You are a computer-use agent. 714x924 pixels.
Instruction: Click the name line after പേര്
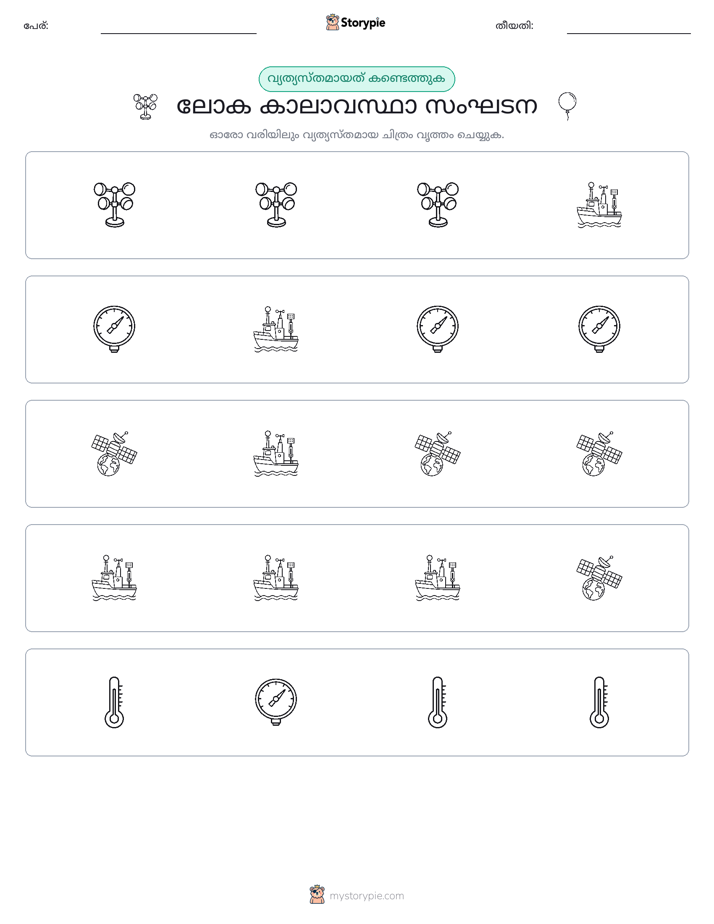click(178, 29)
